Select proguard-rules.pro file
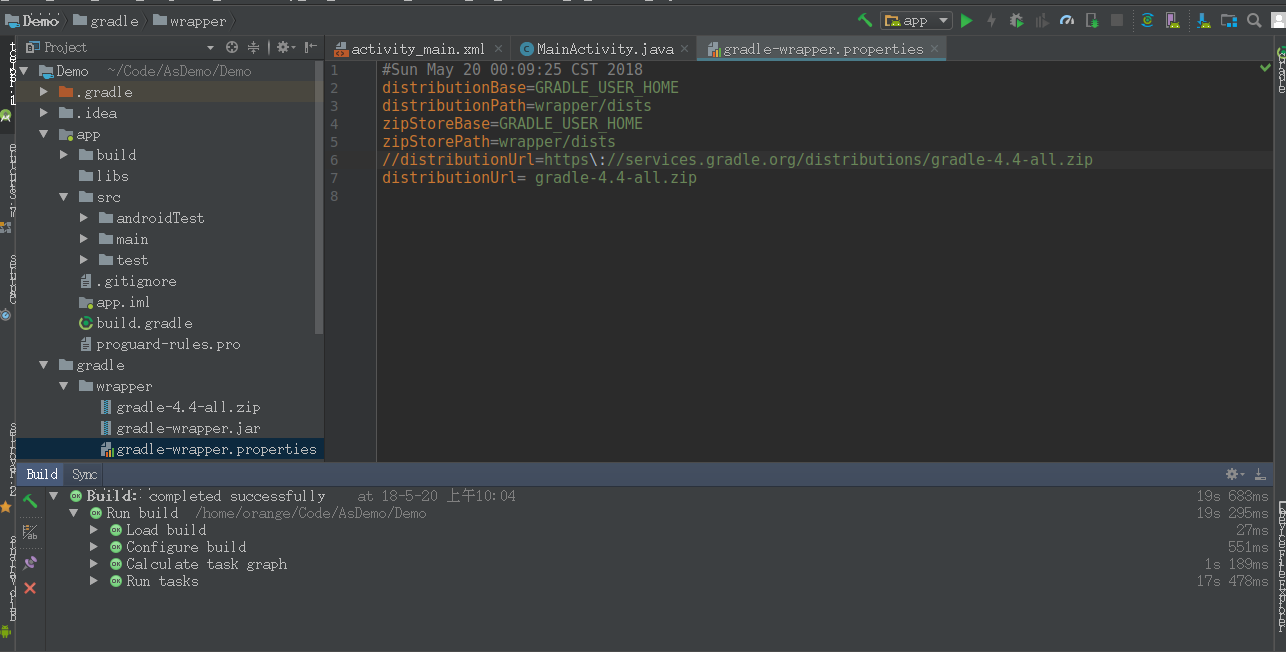The height and width of the screenshot is (652, 1286). point(159,344)
